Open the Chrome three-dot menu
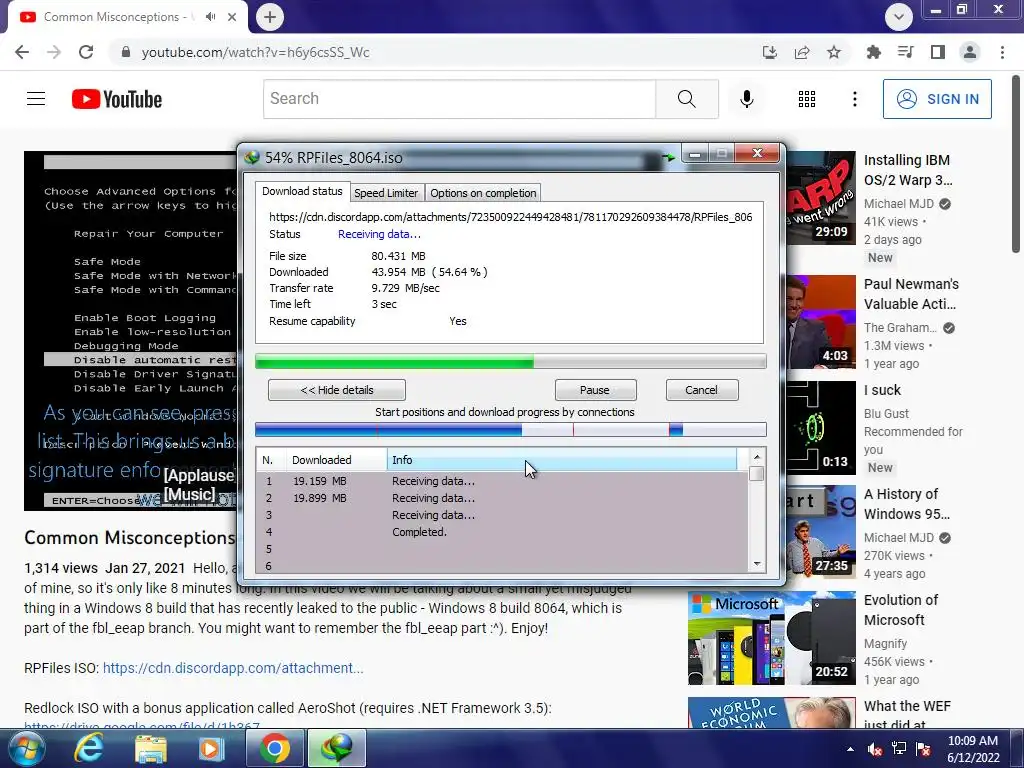This screenshot has width=1024, height=768. point(1002,52)
